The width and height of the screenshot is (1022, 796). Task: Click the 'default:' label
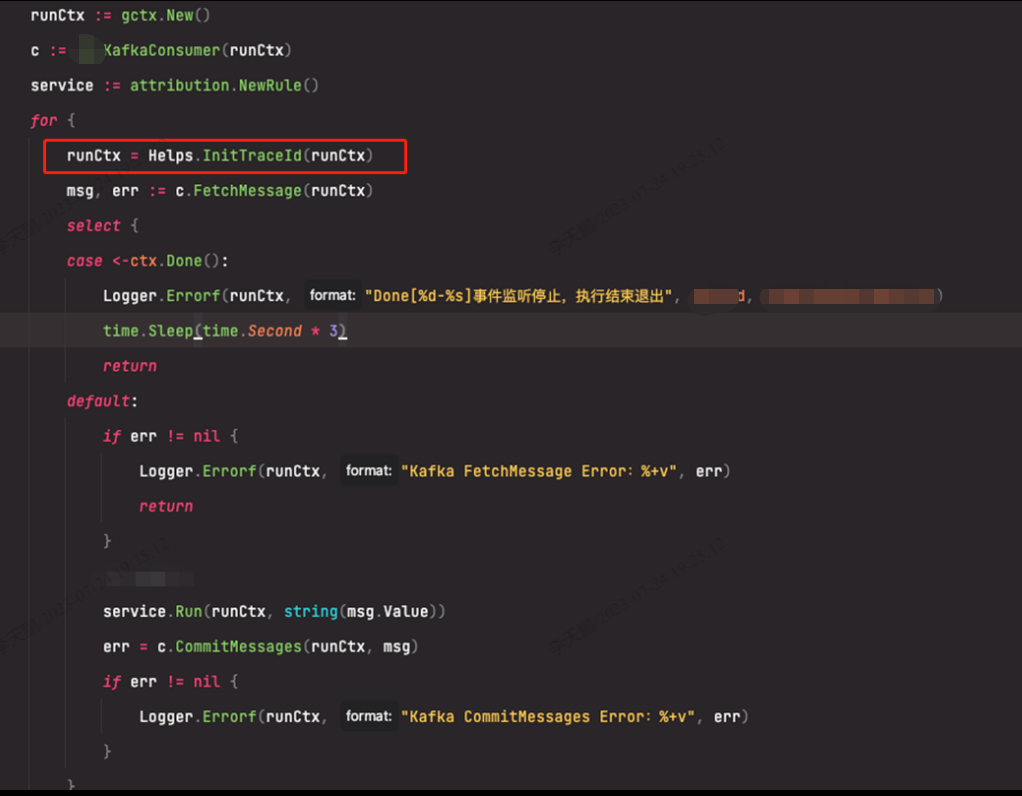click(x=102, y=402)
